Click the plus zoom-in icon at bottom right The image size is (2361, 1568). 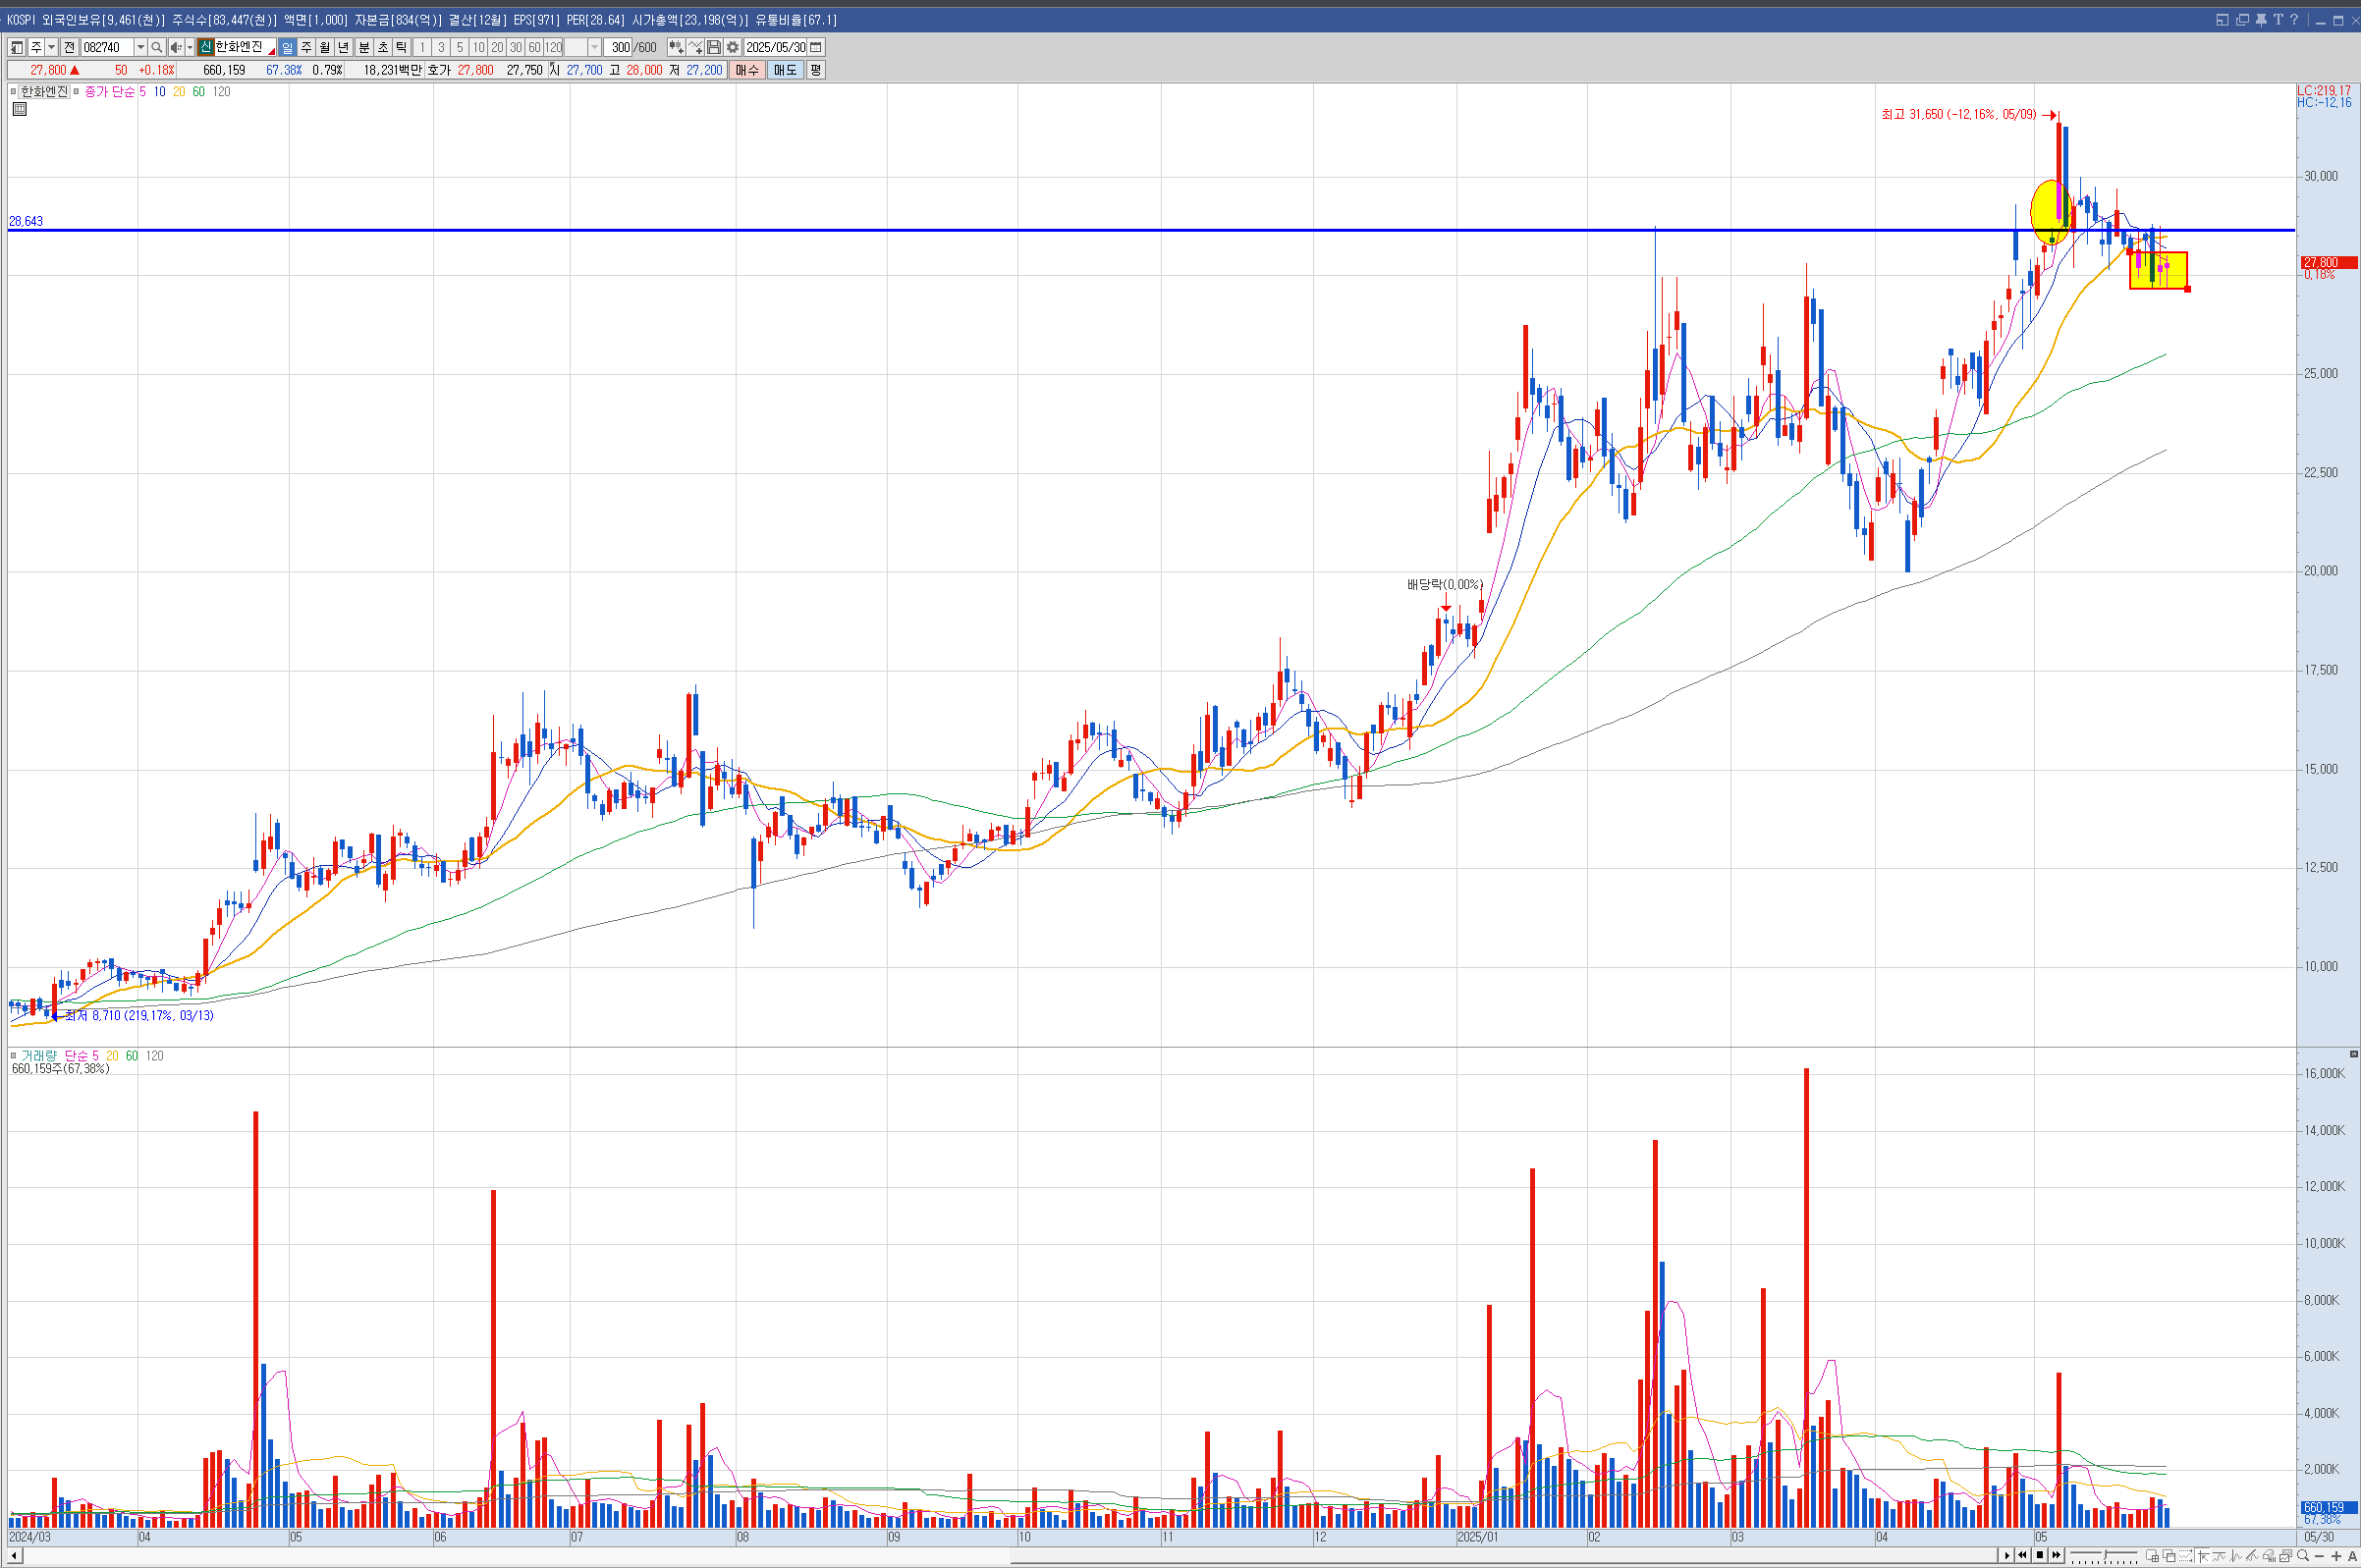pyautogui.click(x=2336, y=1556)
